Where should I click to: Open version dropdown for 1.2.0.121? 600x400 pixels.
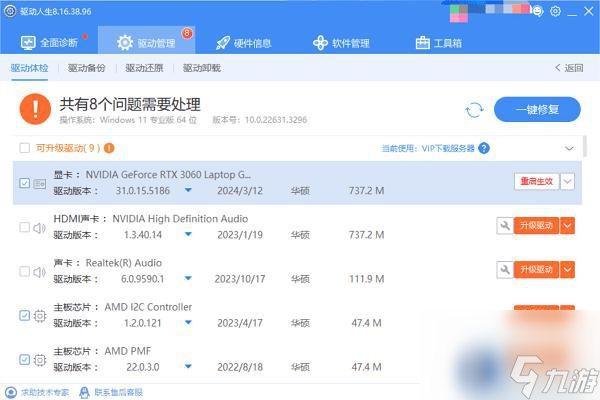pyautogui.click(x=188, y=323)
